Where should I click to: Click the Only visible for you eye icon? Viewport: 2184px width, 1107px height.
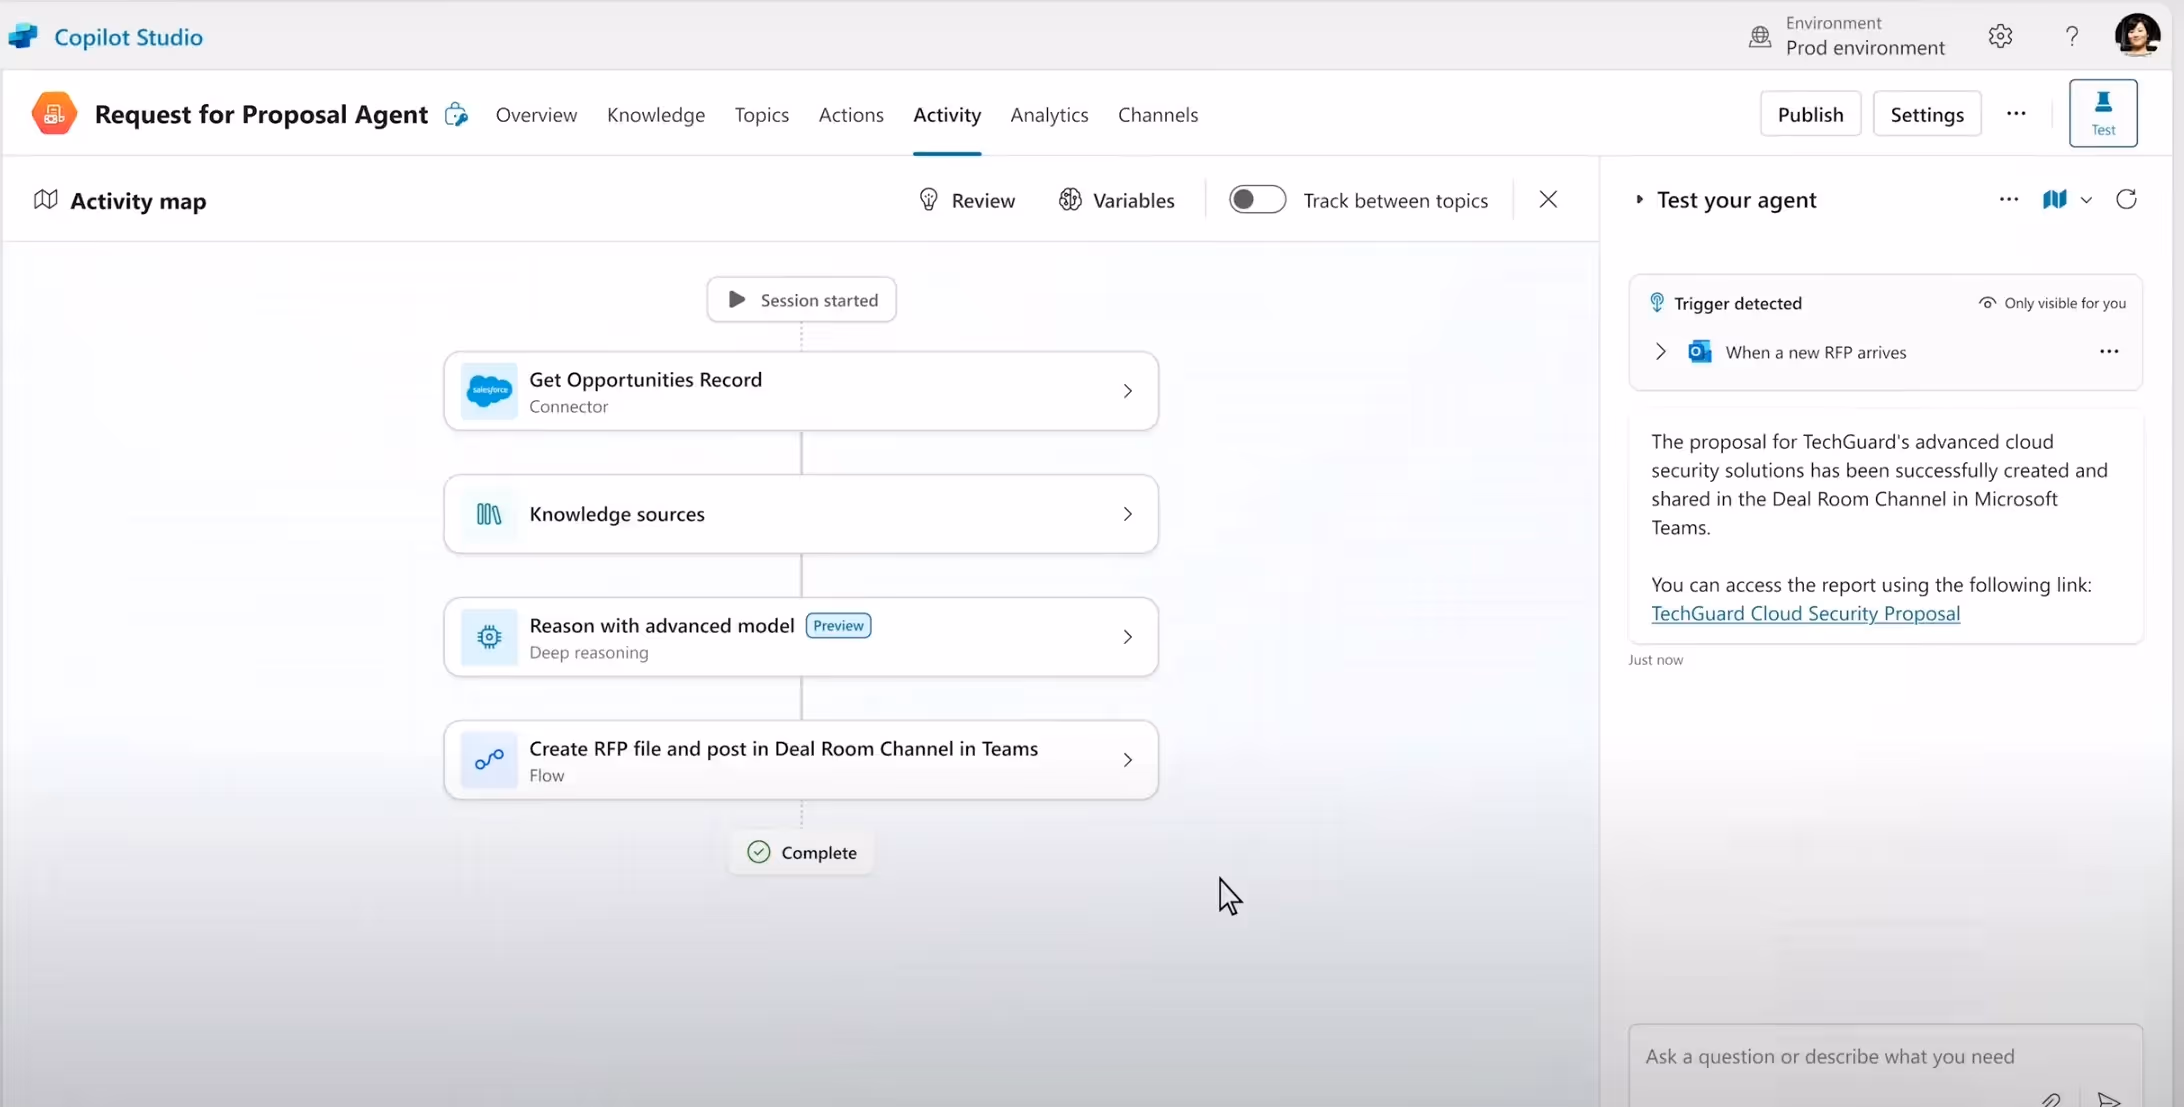[x=1987, y=303]
